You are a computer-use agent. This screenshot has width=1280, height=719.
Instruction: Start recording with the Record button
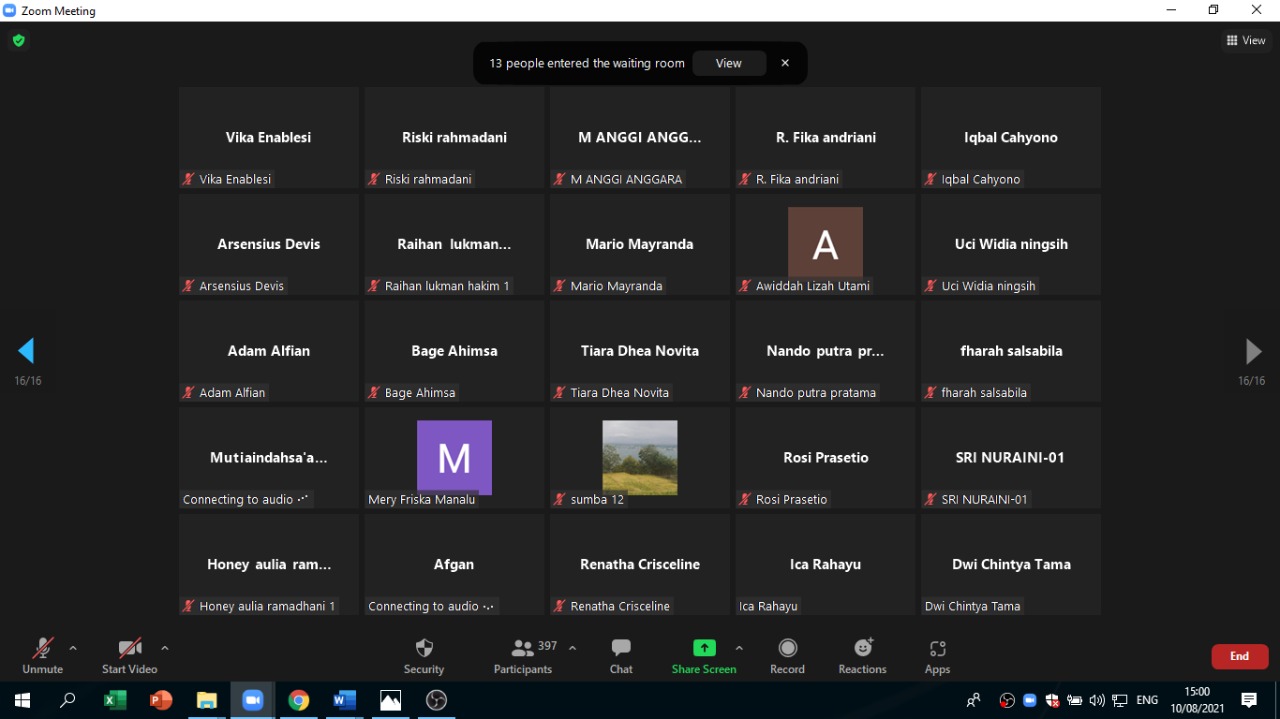point(787,655)
